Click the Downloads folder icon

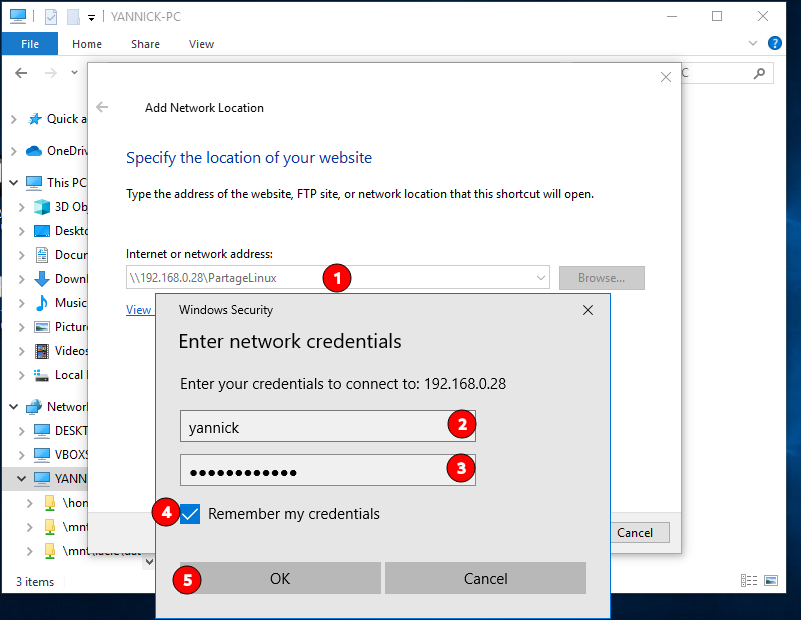(x=42, y=279)
